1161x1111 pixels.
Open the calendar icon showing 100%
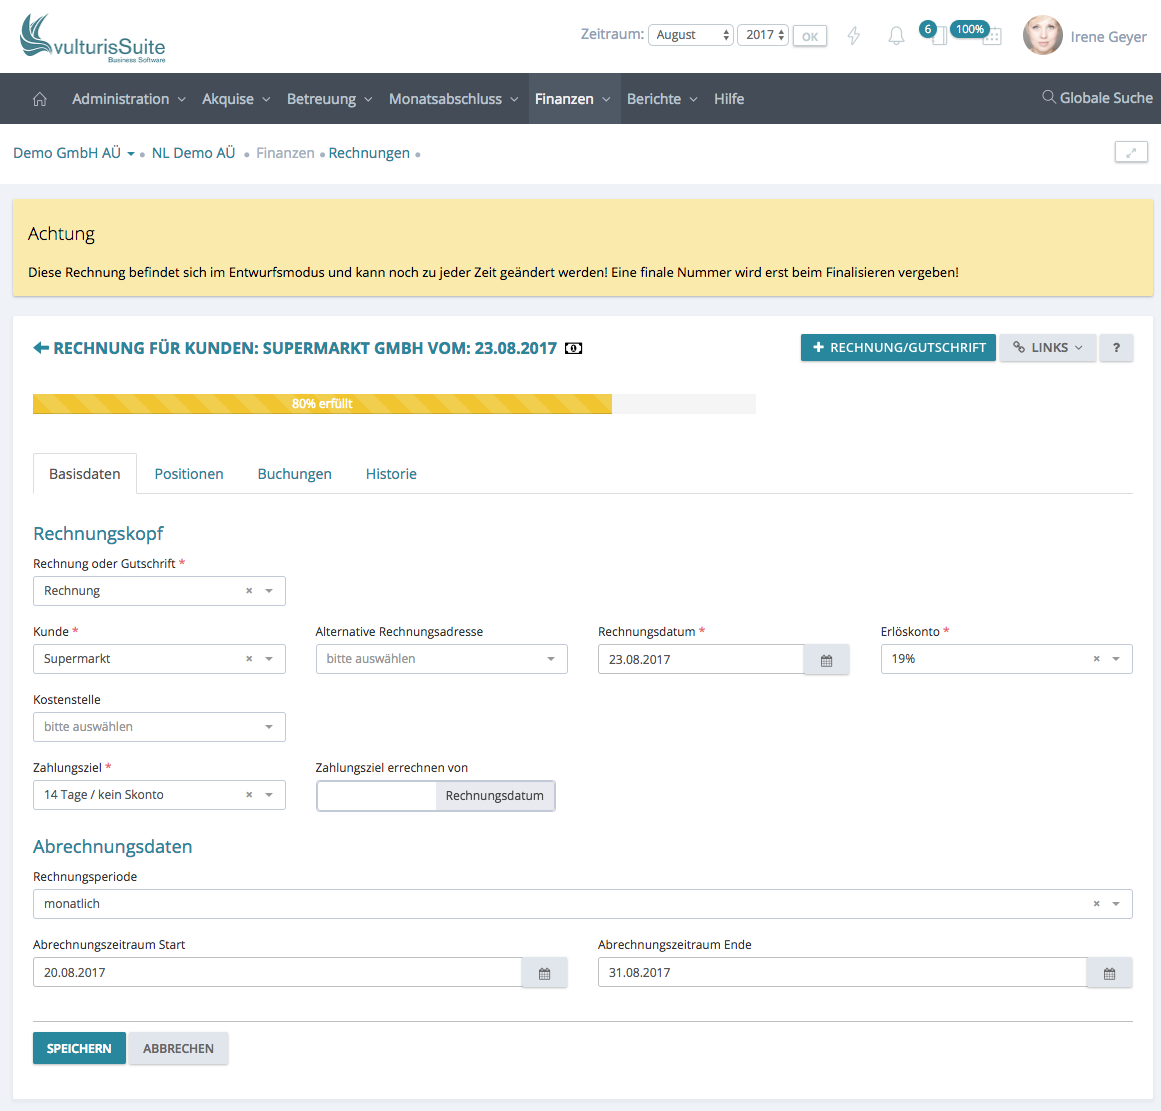point(991,37)
